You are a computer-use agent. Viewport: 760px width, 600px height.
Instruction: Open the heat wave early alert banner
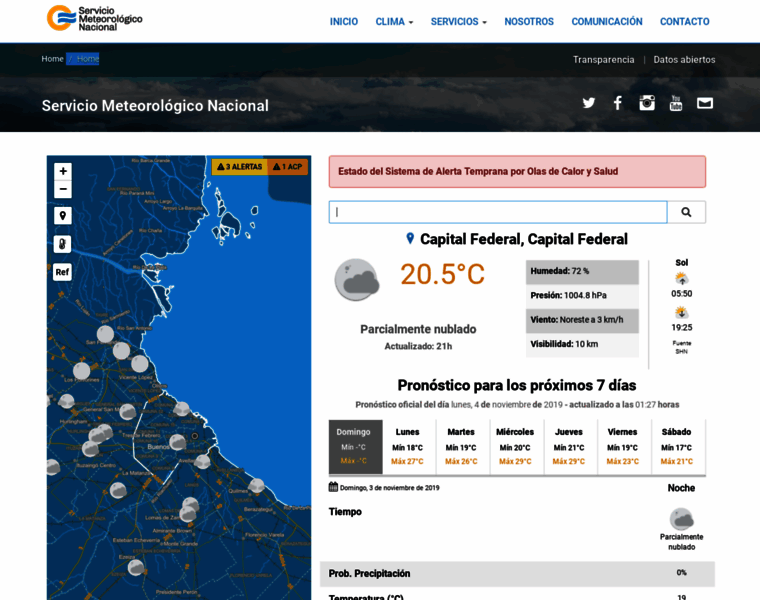click(517, 172)
